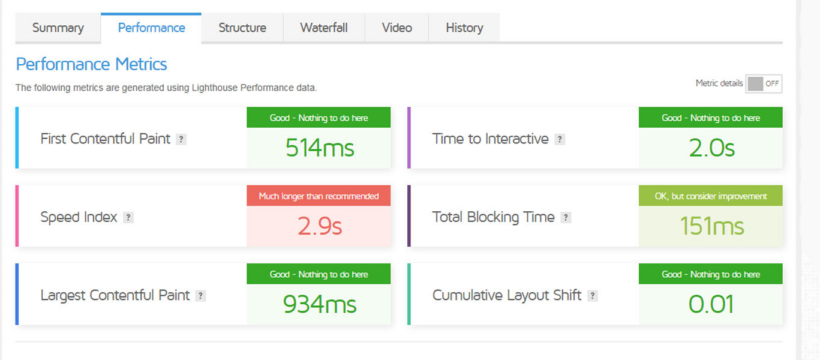Open the Waterfall tab
The width and height of the screenshot is (820, 360).
(x=324, y=28)
